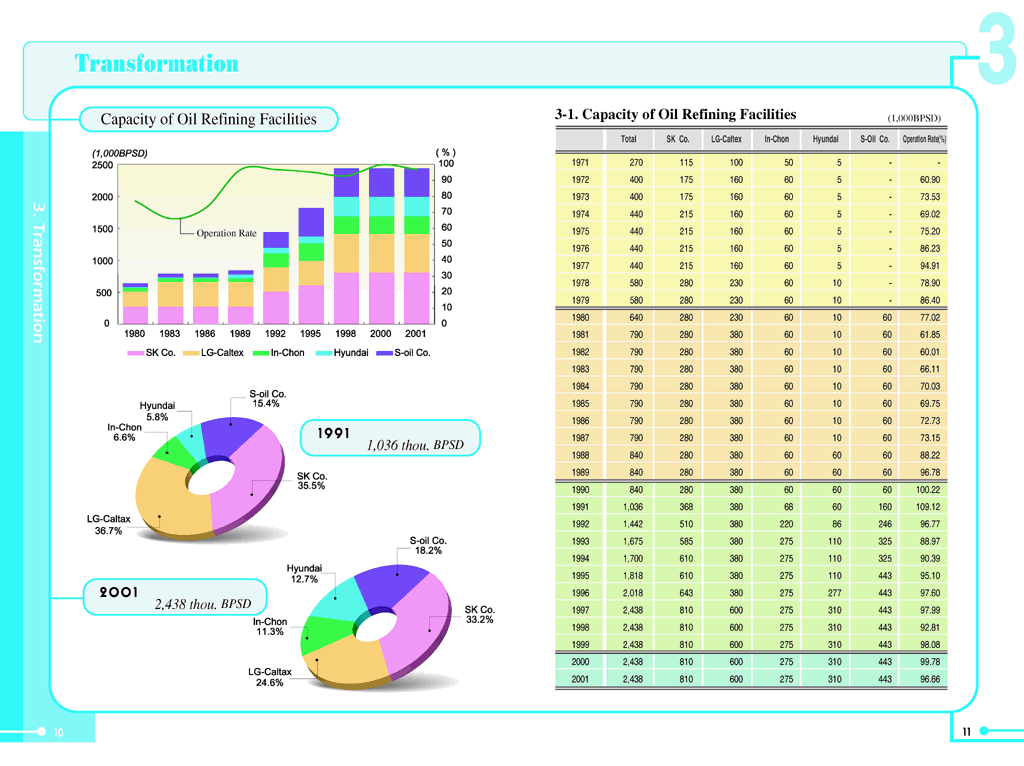
Task: Click the 'Hyundai' table column header
Action: [x=825, y=139]
